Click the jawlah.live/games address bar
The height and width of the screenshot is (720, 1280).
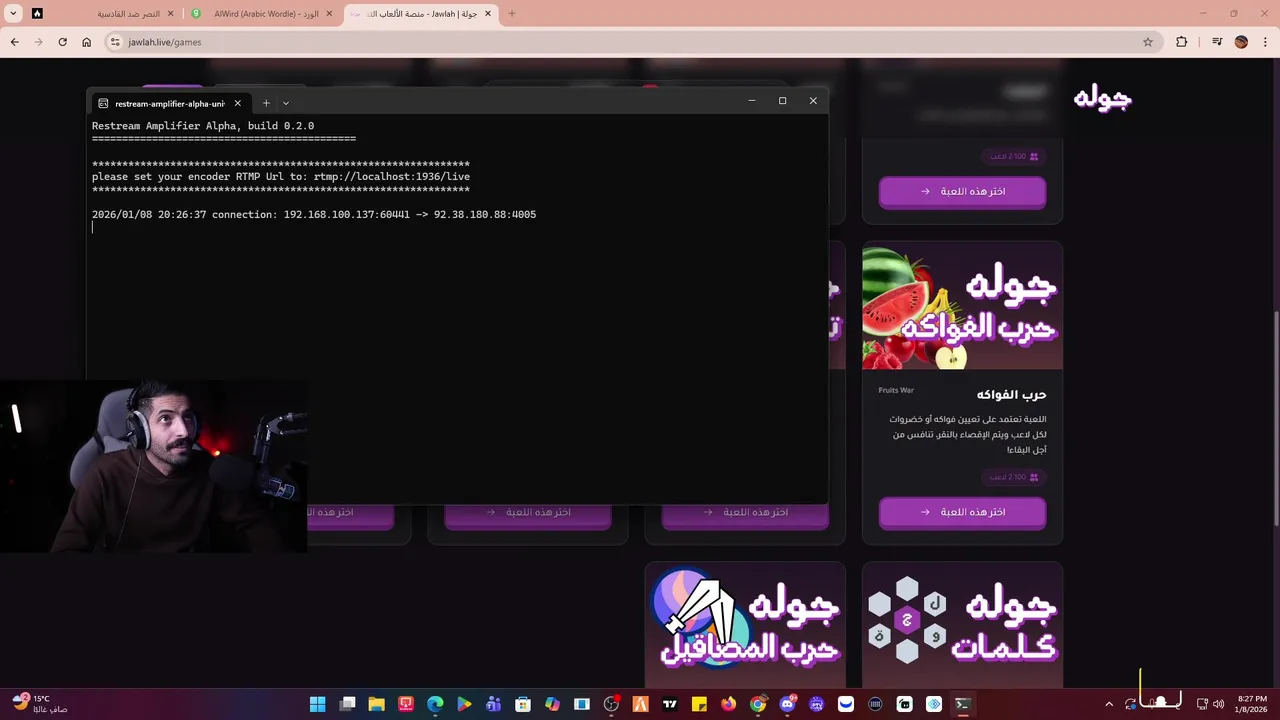click(630, 42)
